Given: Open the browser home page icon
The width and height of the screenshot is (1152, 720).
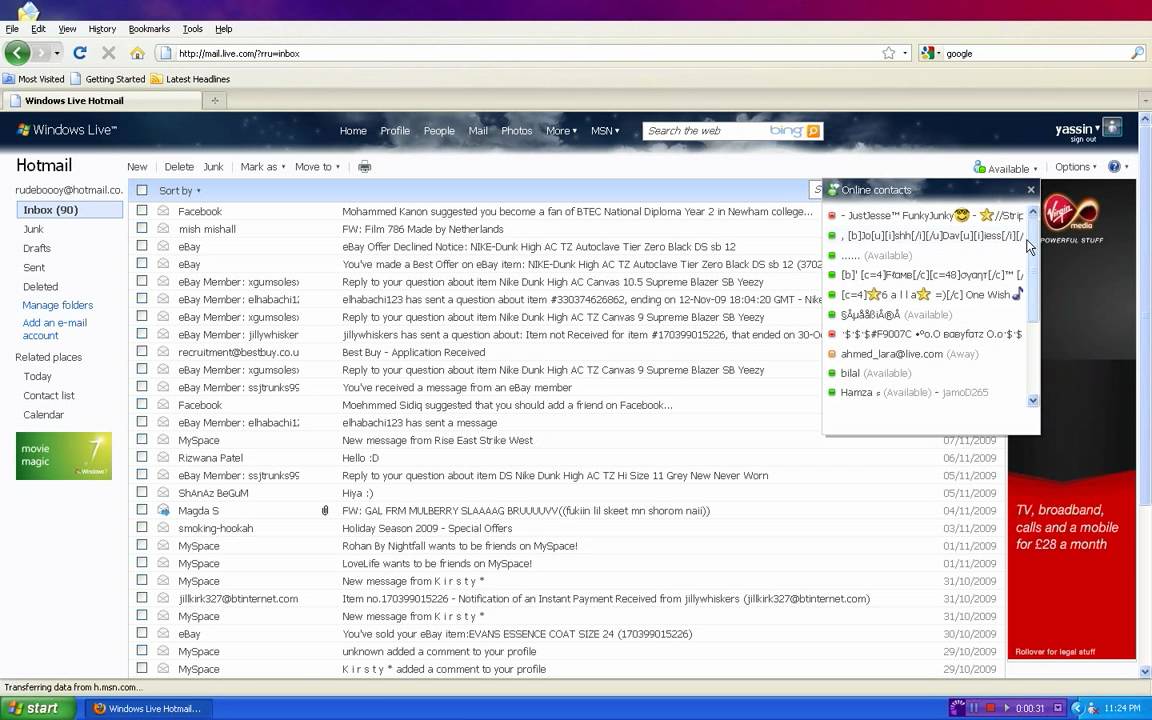Looking at the screenshot, I should 137,53.
